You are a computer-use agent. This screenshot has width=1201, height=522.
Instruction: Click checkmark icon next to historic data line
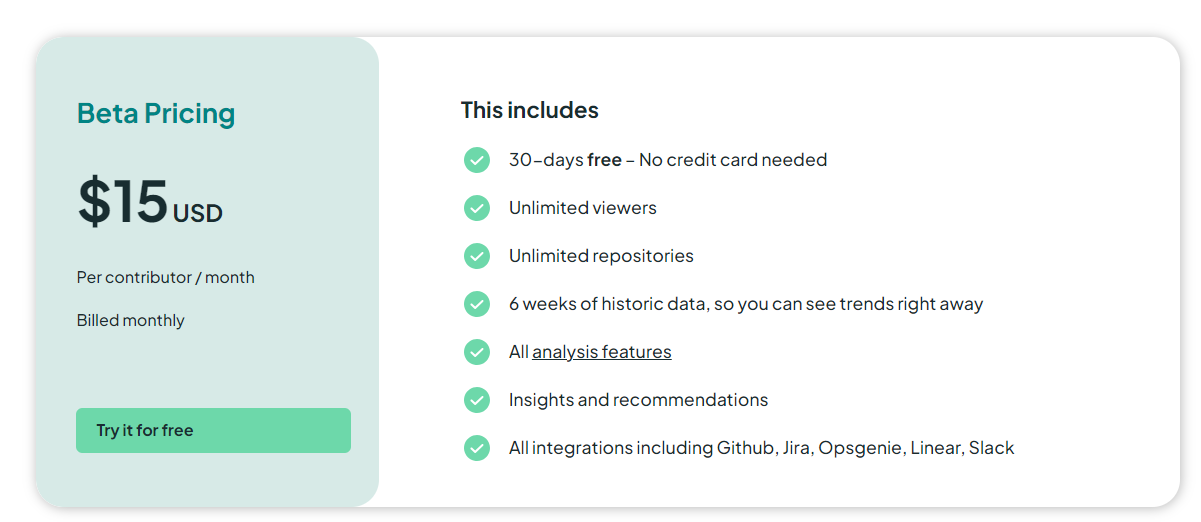click(477, 304)
